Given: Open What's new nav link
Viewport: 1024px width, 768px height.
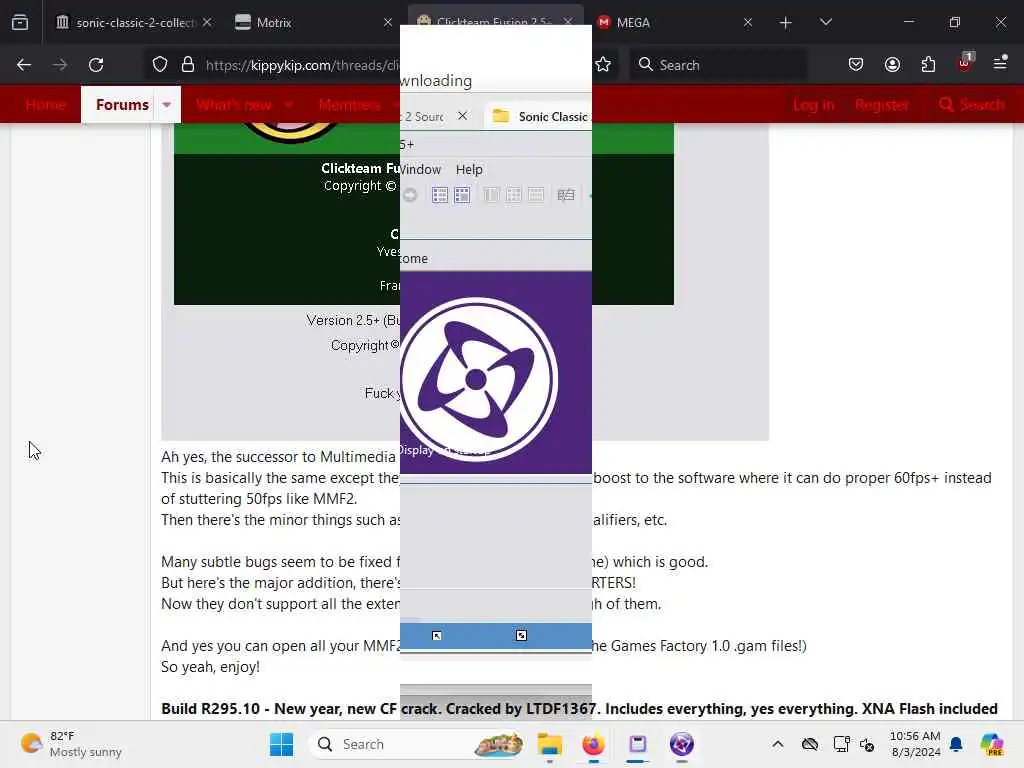Looking at the screenshot, I should (234, 104).
